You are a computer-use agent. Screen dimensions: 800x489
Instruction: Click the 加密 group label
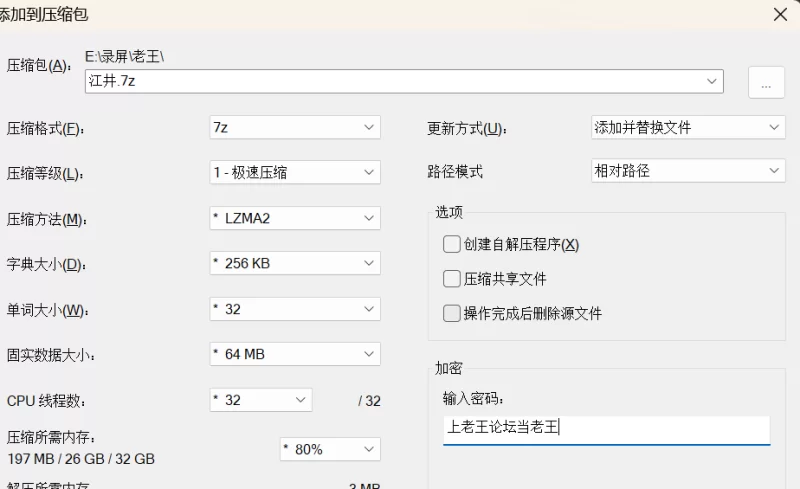point(448,368)
